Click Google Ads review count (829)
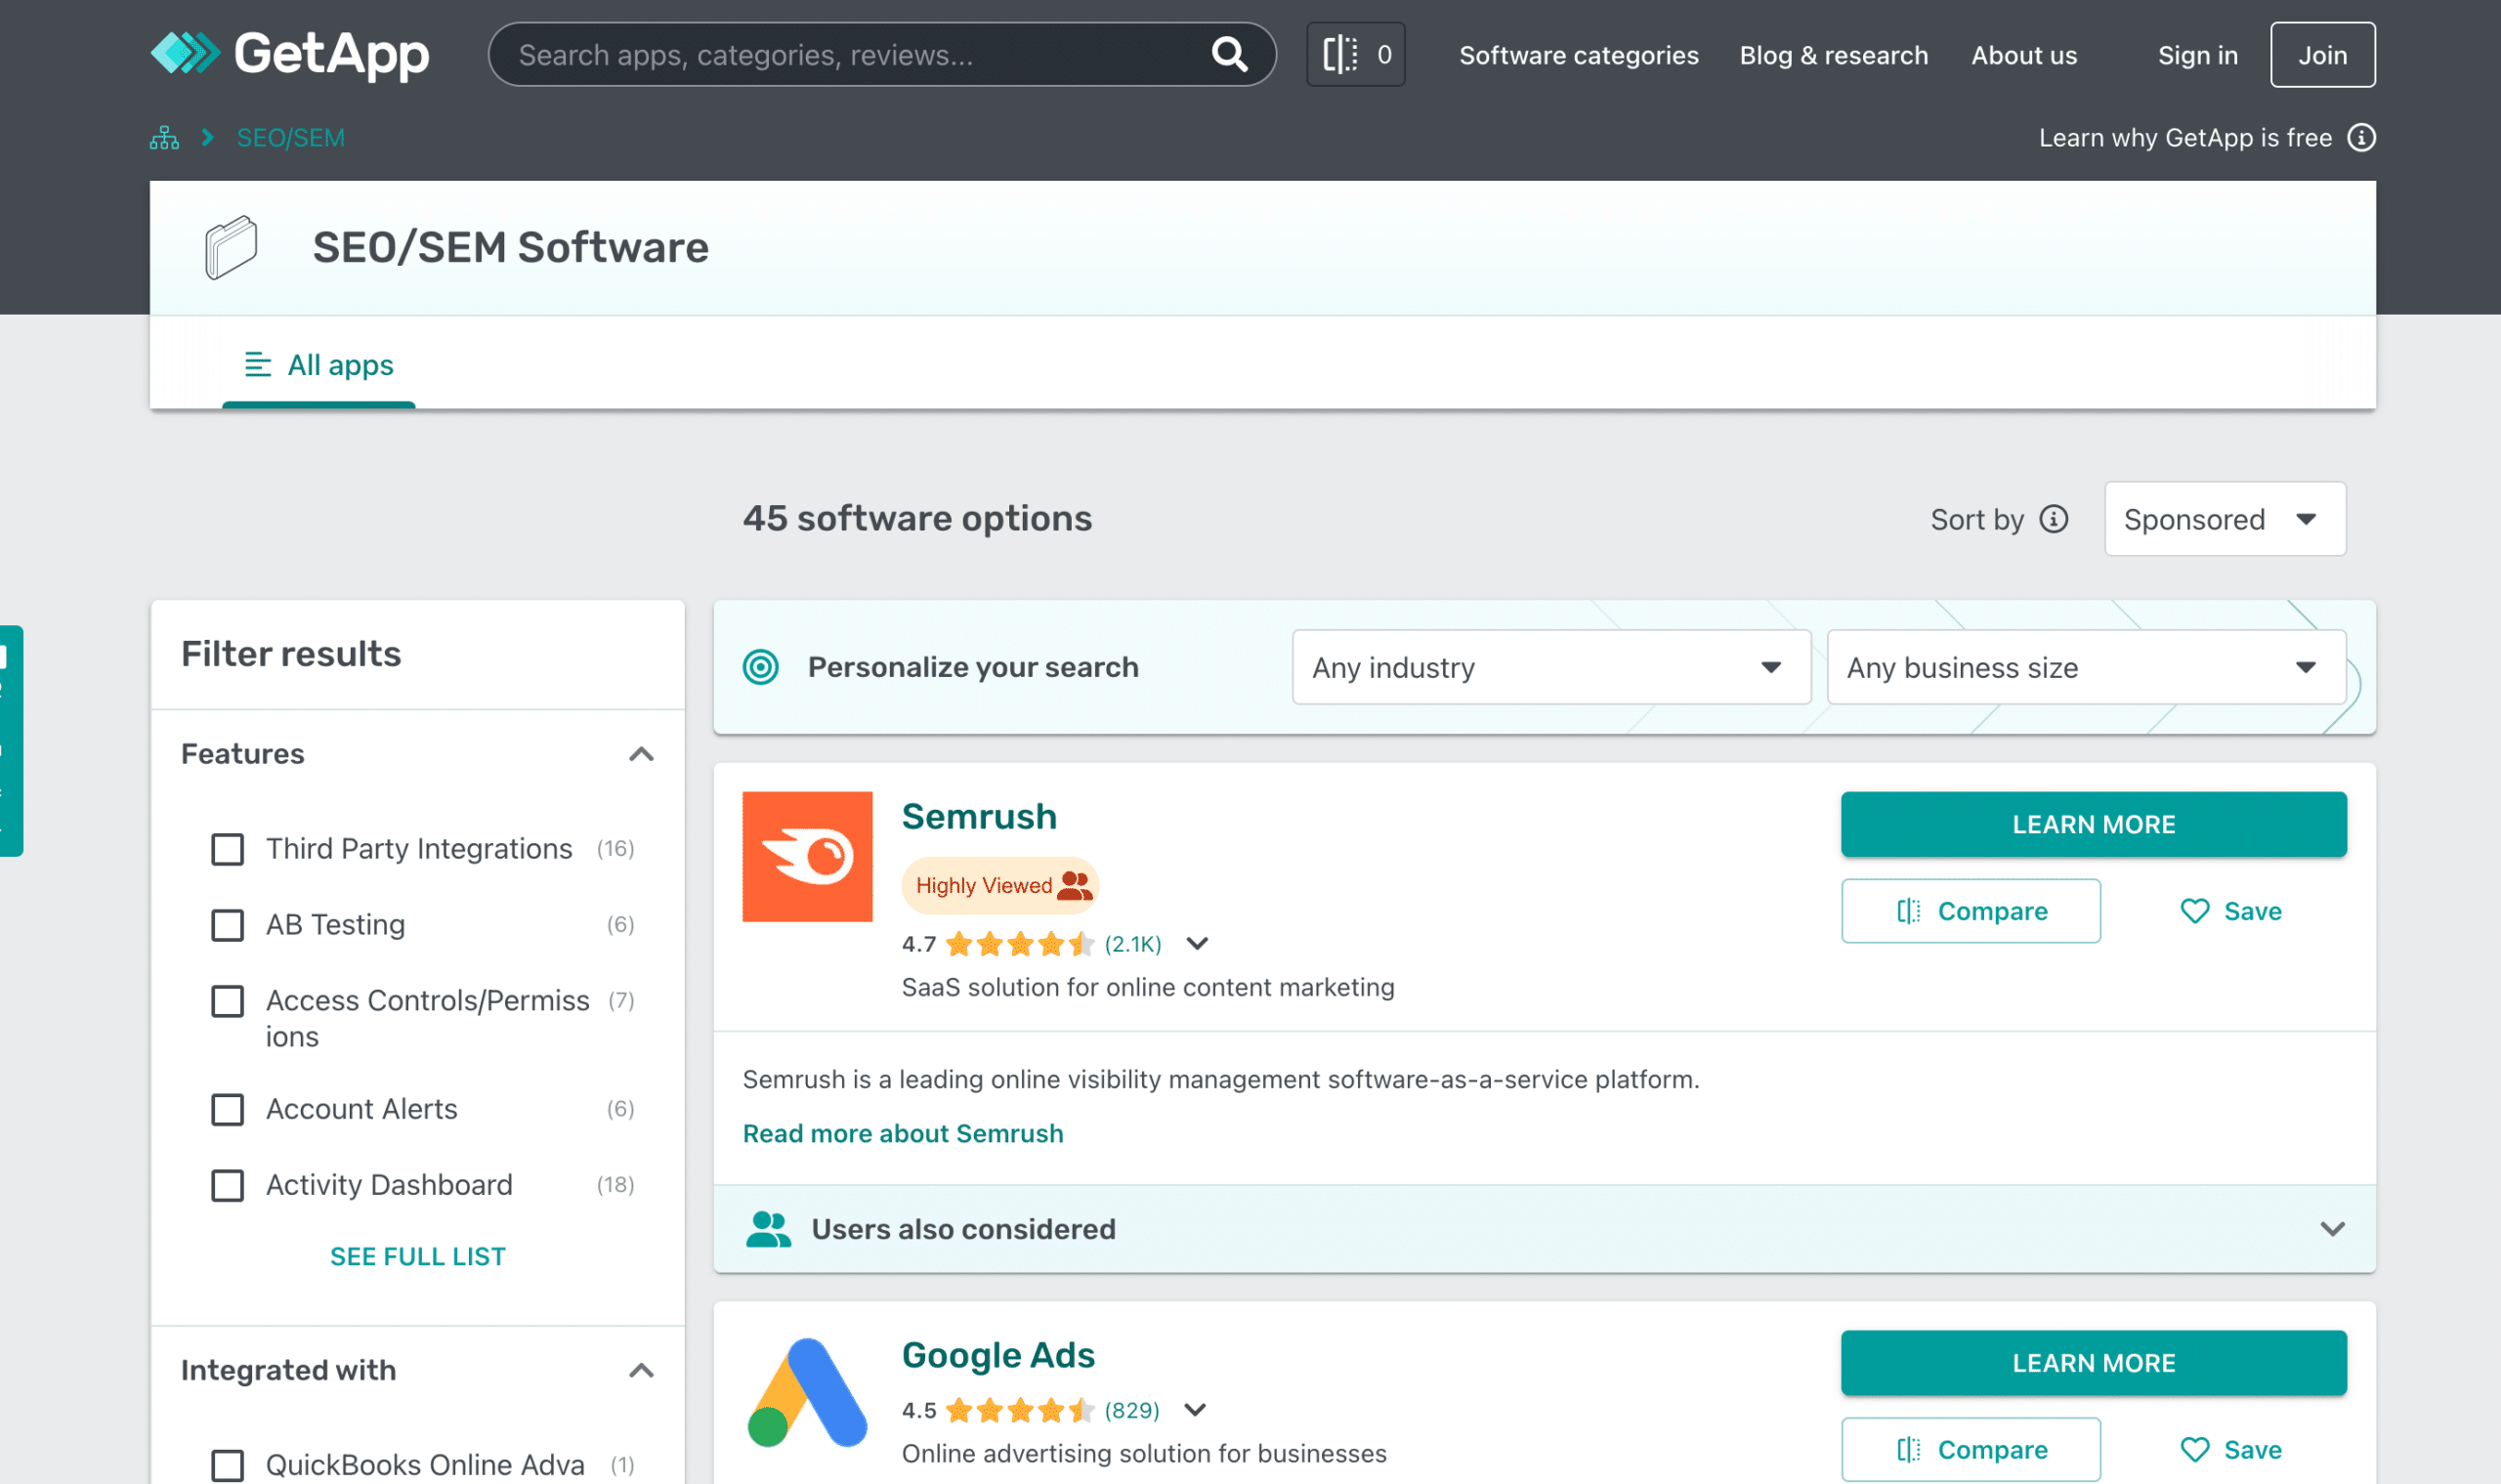Viewport: 2501px width, 1484px height. coord(1131,1410)
